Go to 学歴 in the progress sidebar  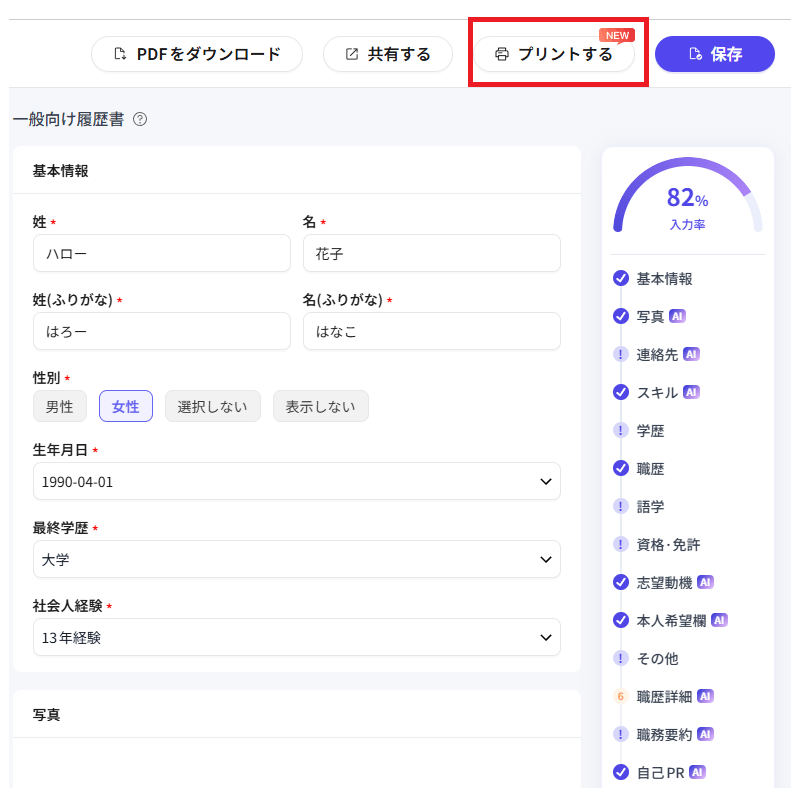650,430
